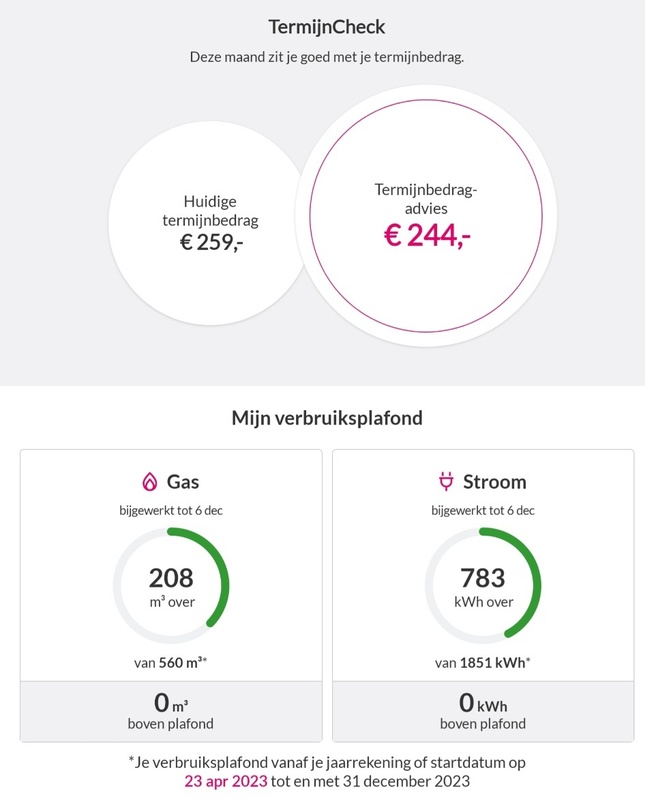645x800 pixels.
Task: Open the Termijnbedrag-advies circle
Action: click(426, 216)
